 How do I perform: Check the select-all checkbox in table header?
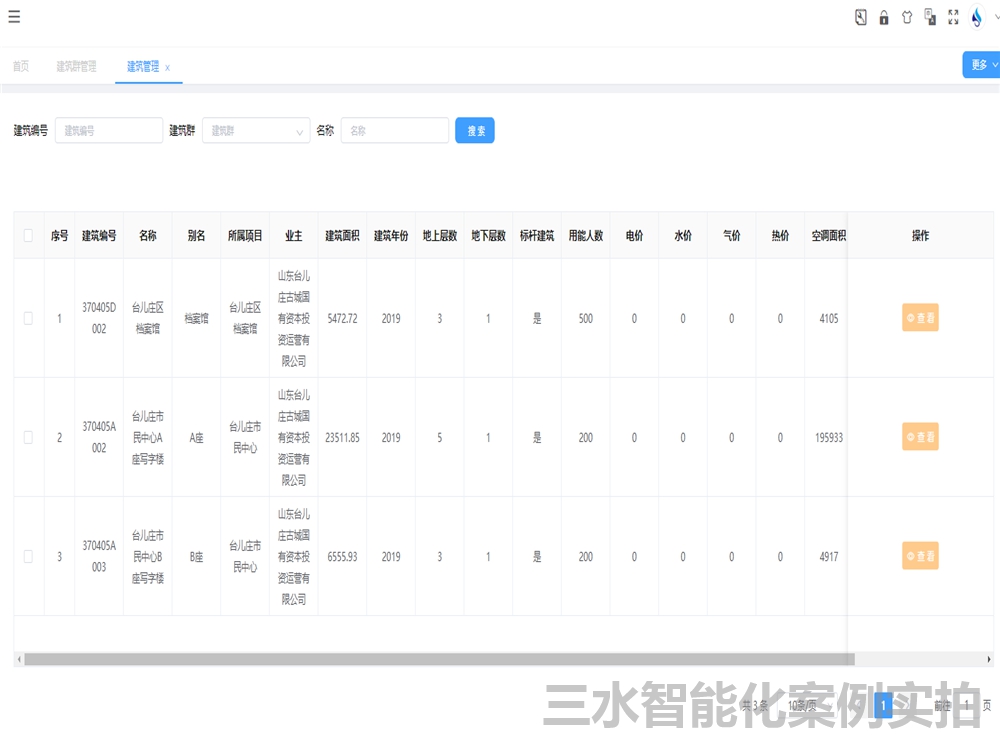(x=27, y=233)
